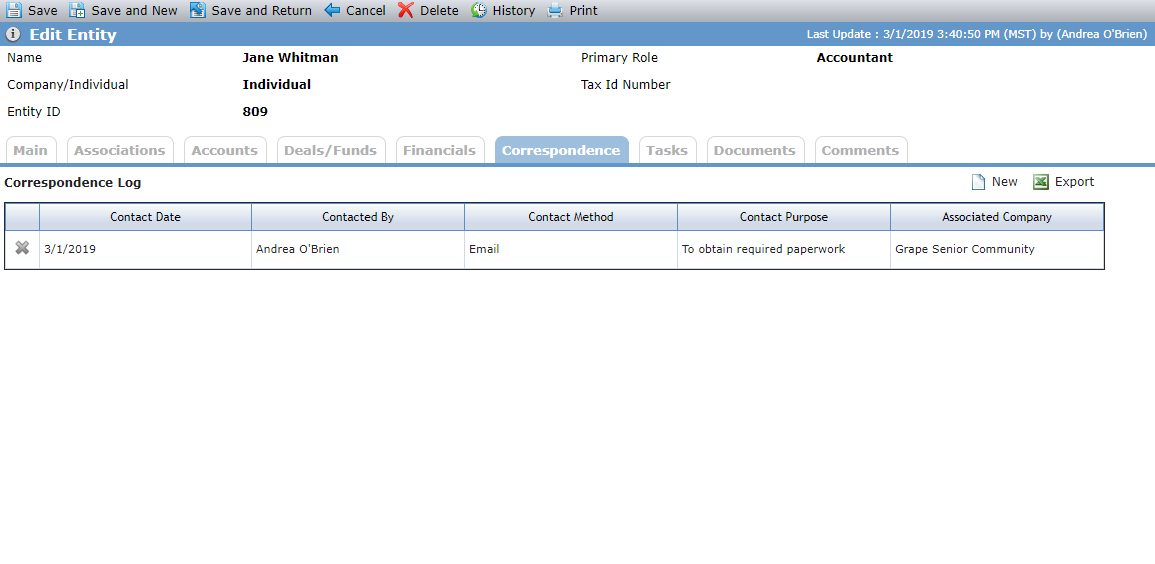Click the Entity ID label
The height and width of the screenshot is (564, 1155).
click(x=34, y=112)
